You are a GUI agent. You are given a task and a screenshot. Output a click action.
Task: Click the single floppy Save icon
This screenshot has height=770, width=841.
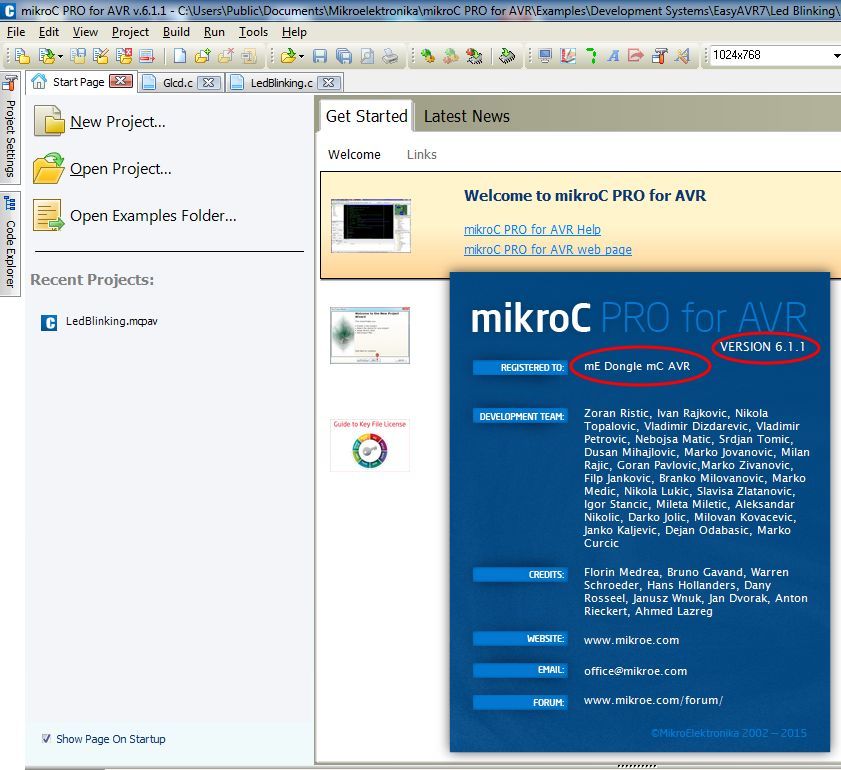pos(320,56)
